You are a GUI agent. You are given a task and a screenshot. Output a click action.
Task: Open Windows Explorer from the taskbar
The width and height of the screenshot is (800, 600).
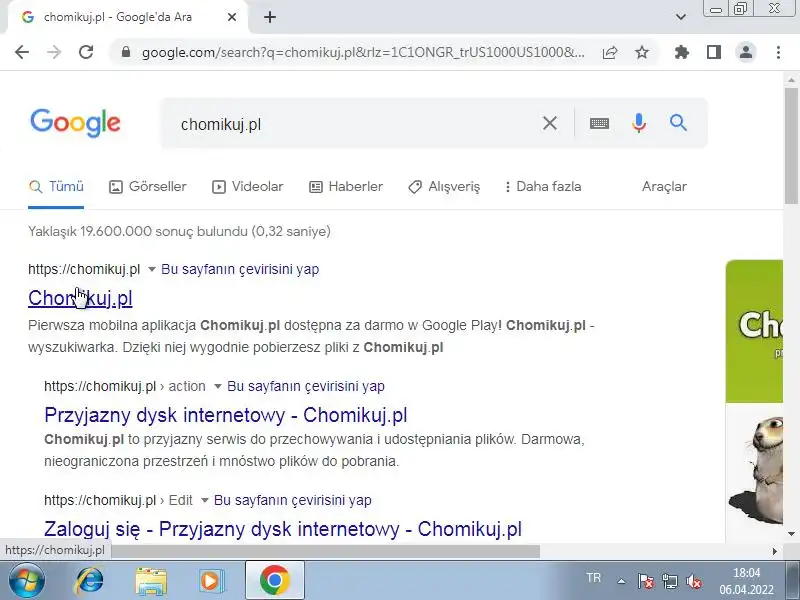tap(151, 581)
